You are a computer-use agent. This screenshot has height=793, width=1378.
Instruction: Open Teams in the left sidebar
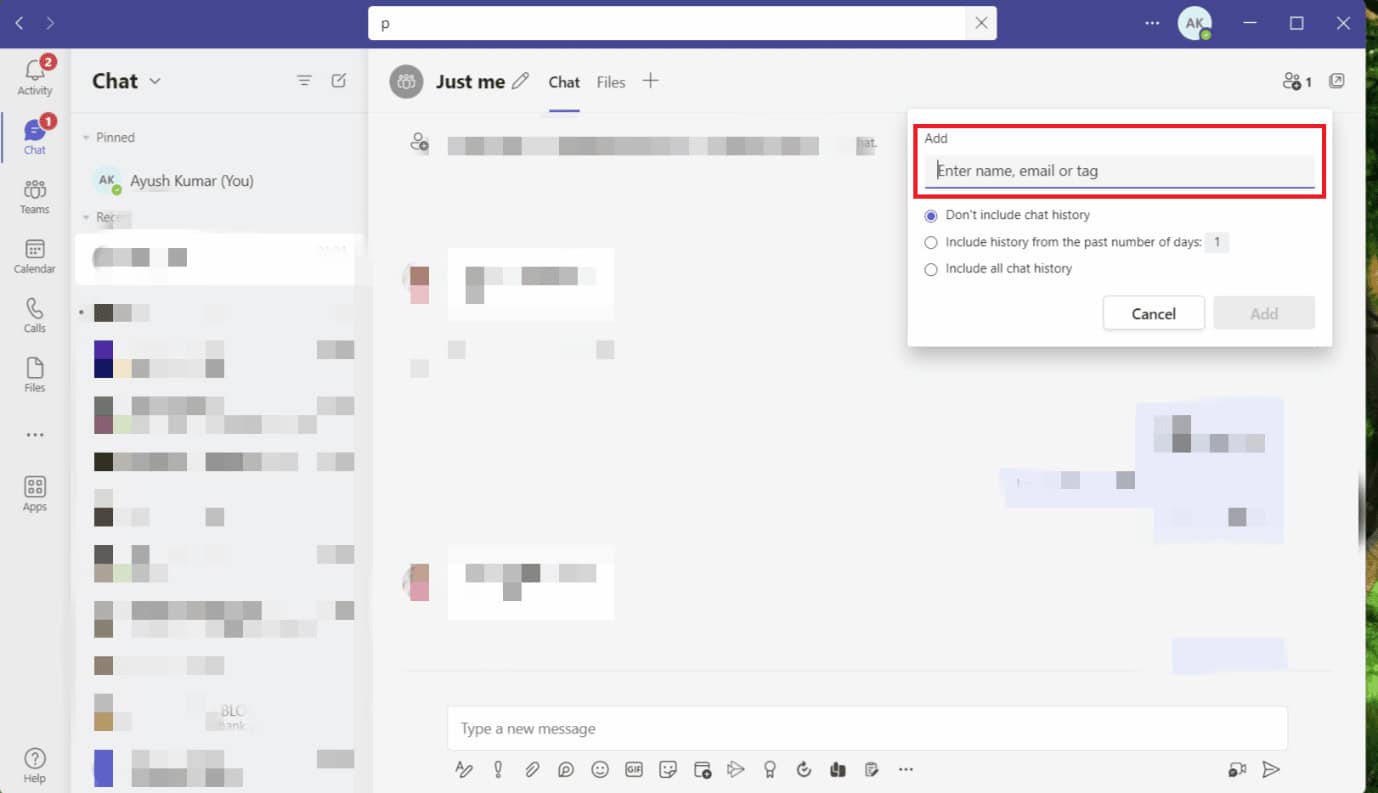(x=35, y=197)
